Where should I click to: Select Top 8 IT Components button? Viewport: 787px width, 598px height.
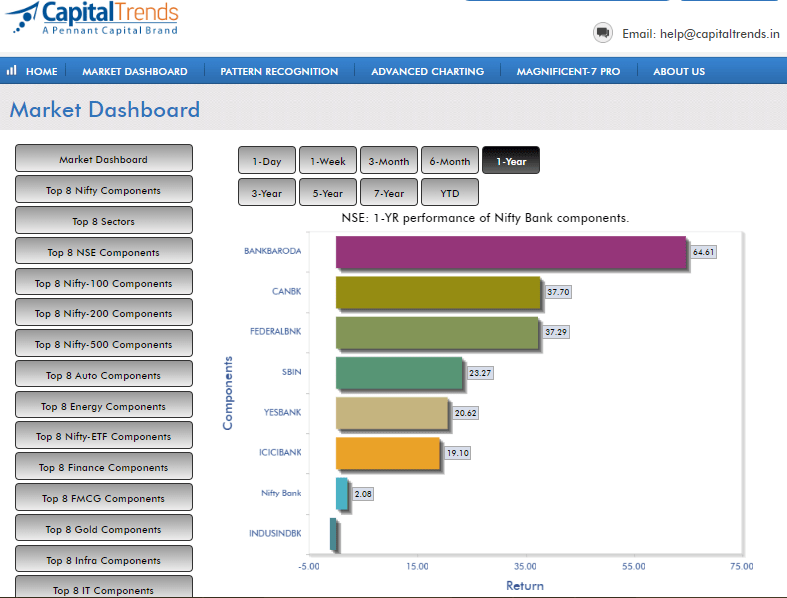104,587
